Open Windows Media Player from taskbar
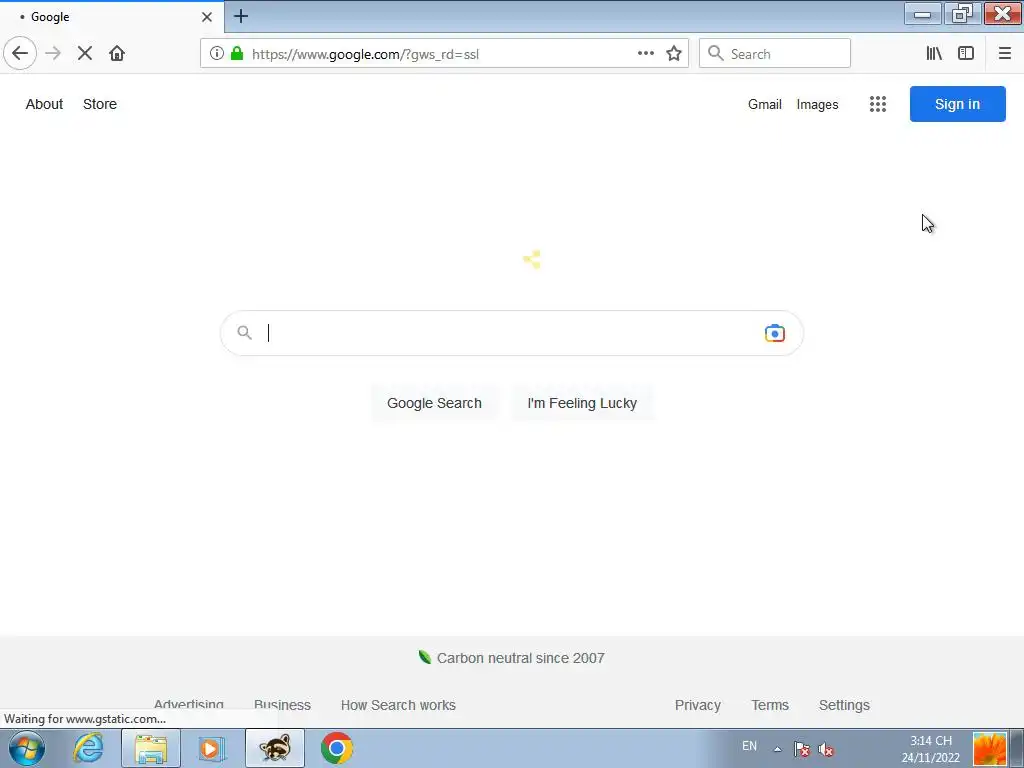Screen dimensions: 1024x768 click(212, 748)
